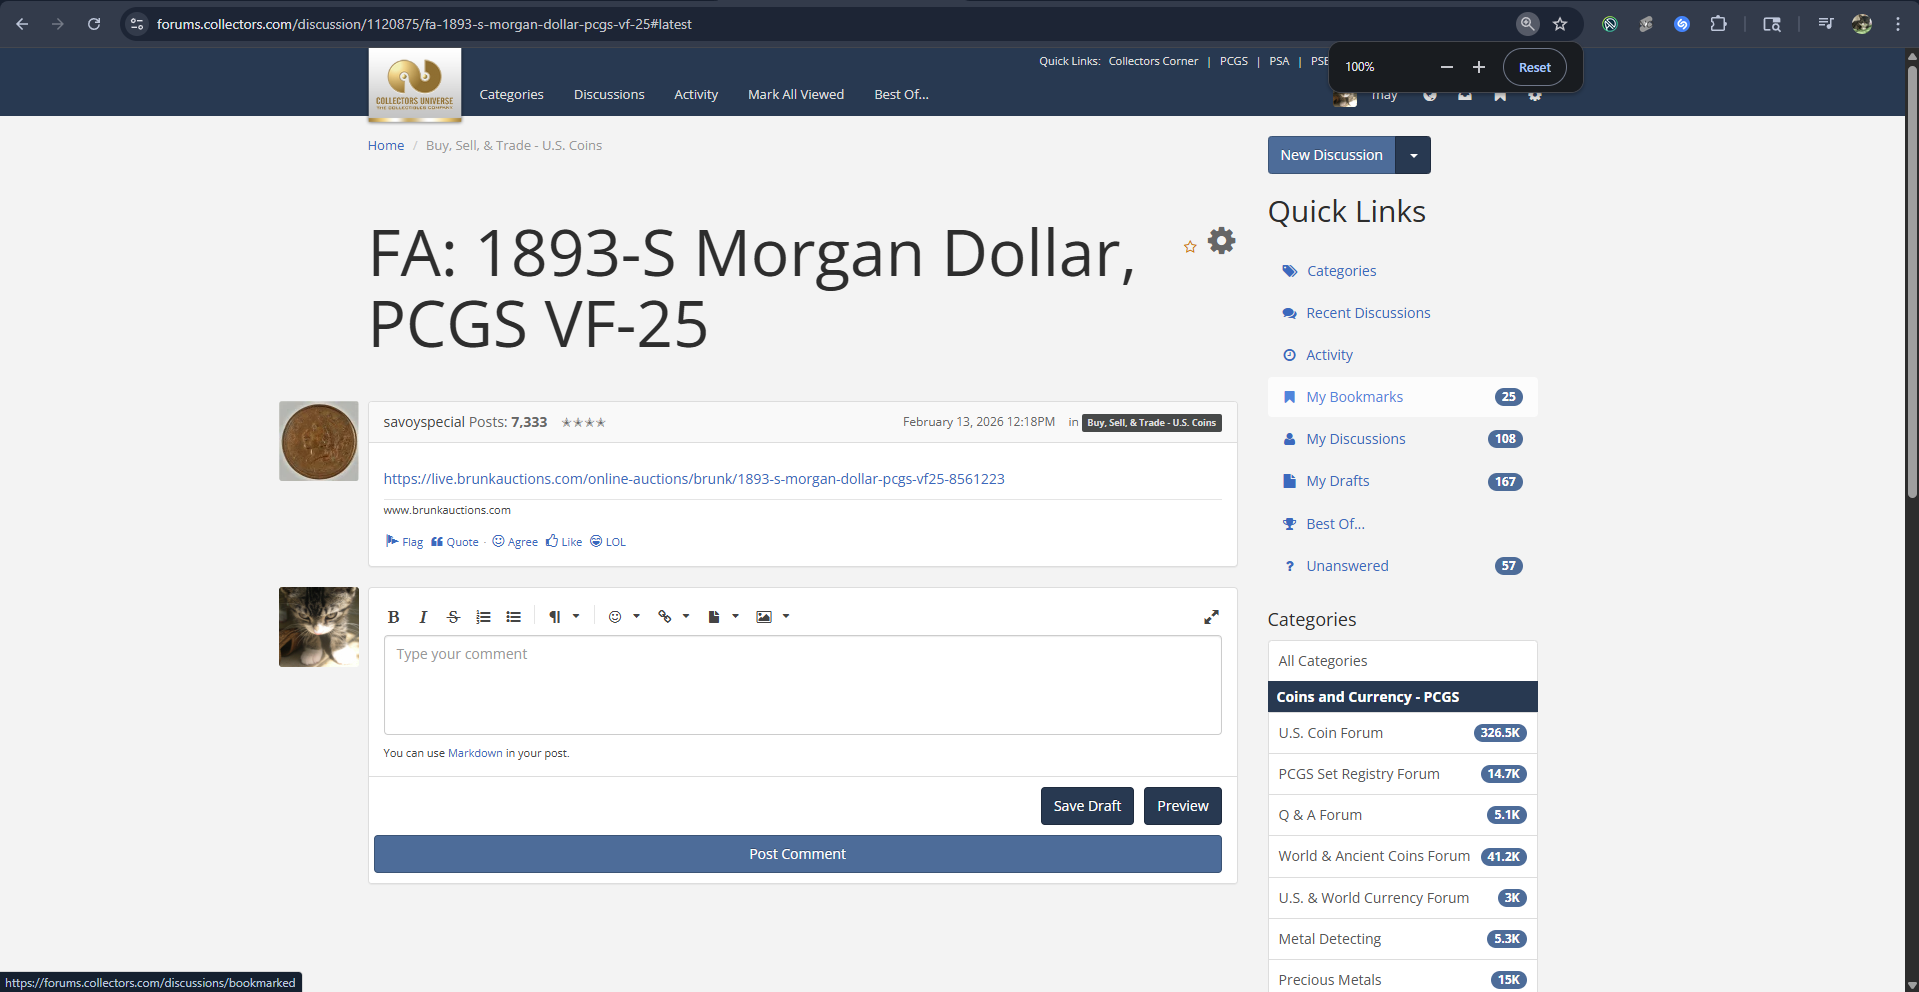Open the blue Shazam extension icon
Viewport: 1919px width, 992px height.
coord(1682,24)
